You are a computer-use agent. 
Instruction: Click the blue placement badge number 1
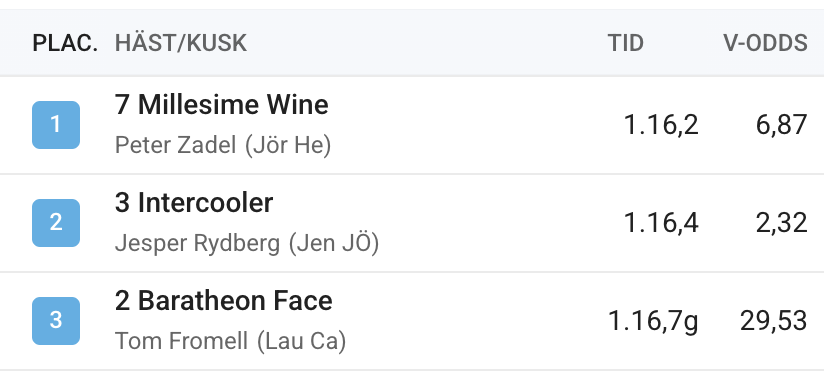(x=56, y=125)
